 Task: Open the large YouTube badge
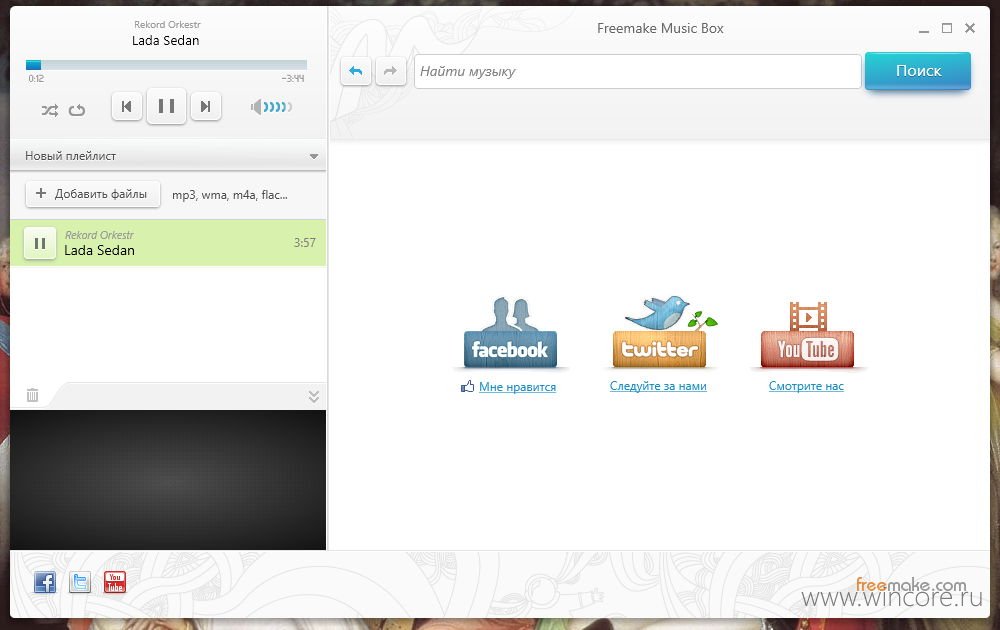point(807,334)
